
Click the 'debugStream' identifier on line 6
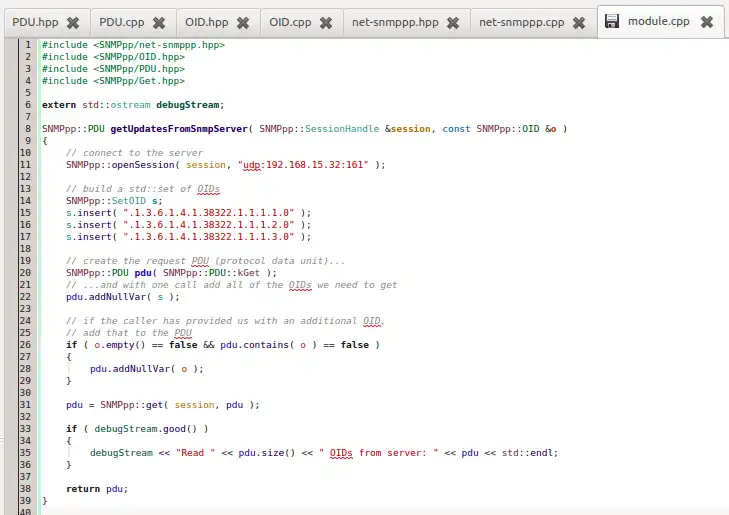click(187, 105)
